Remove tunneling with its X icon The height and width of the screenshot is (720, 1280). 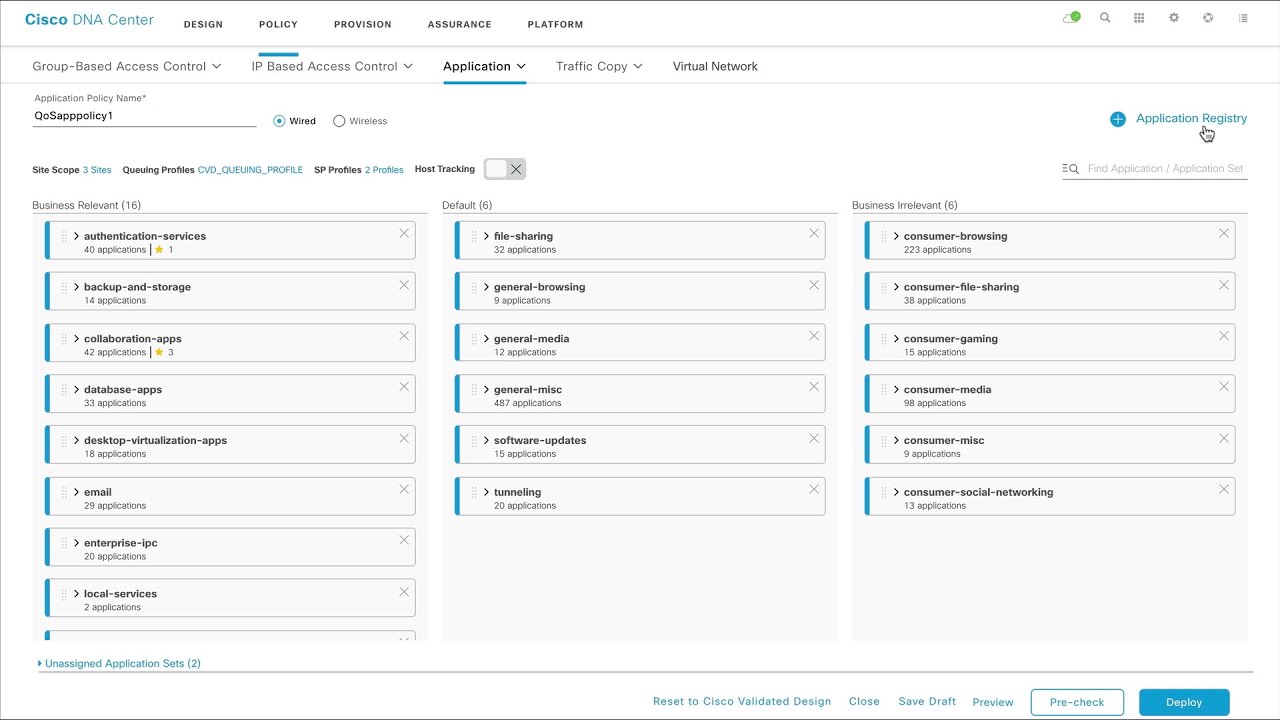tap(814, 489)
